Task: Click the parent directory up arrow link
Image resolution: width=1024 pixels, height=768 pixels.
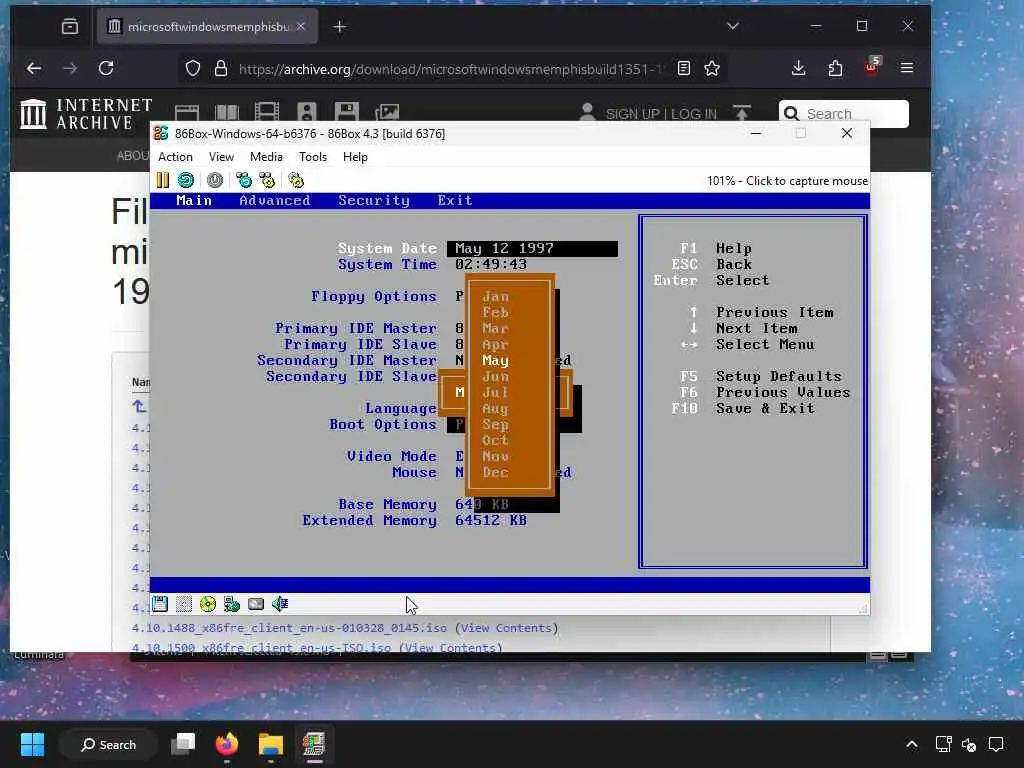Action: (x=138, y=407)
